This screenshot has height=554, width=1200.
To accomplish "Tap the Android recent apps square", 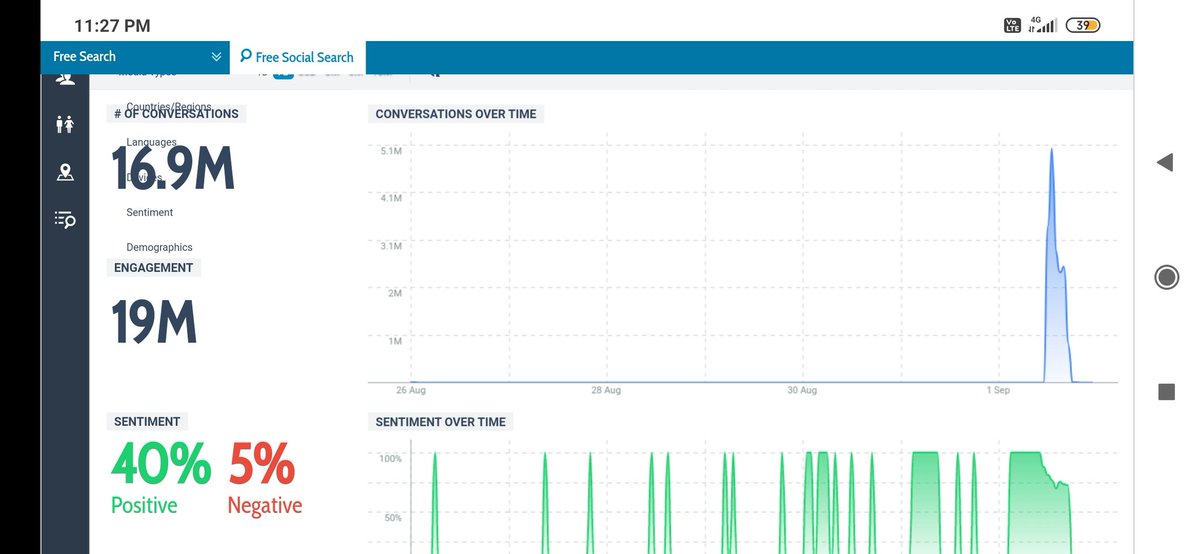I will (1166, 392).
